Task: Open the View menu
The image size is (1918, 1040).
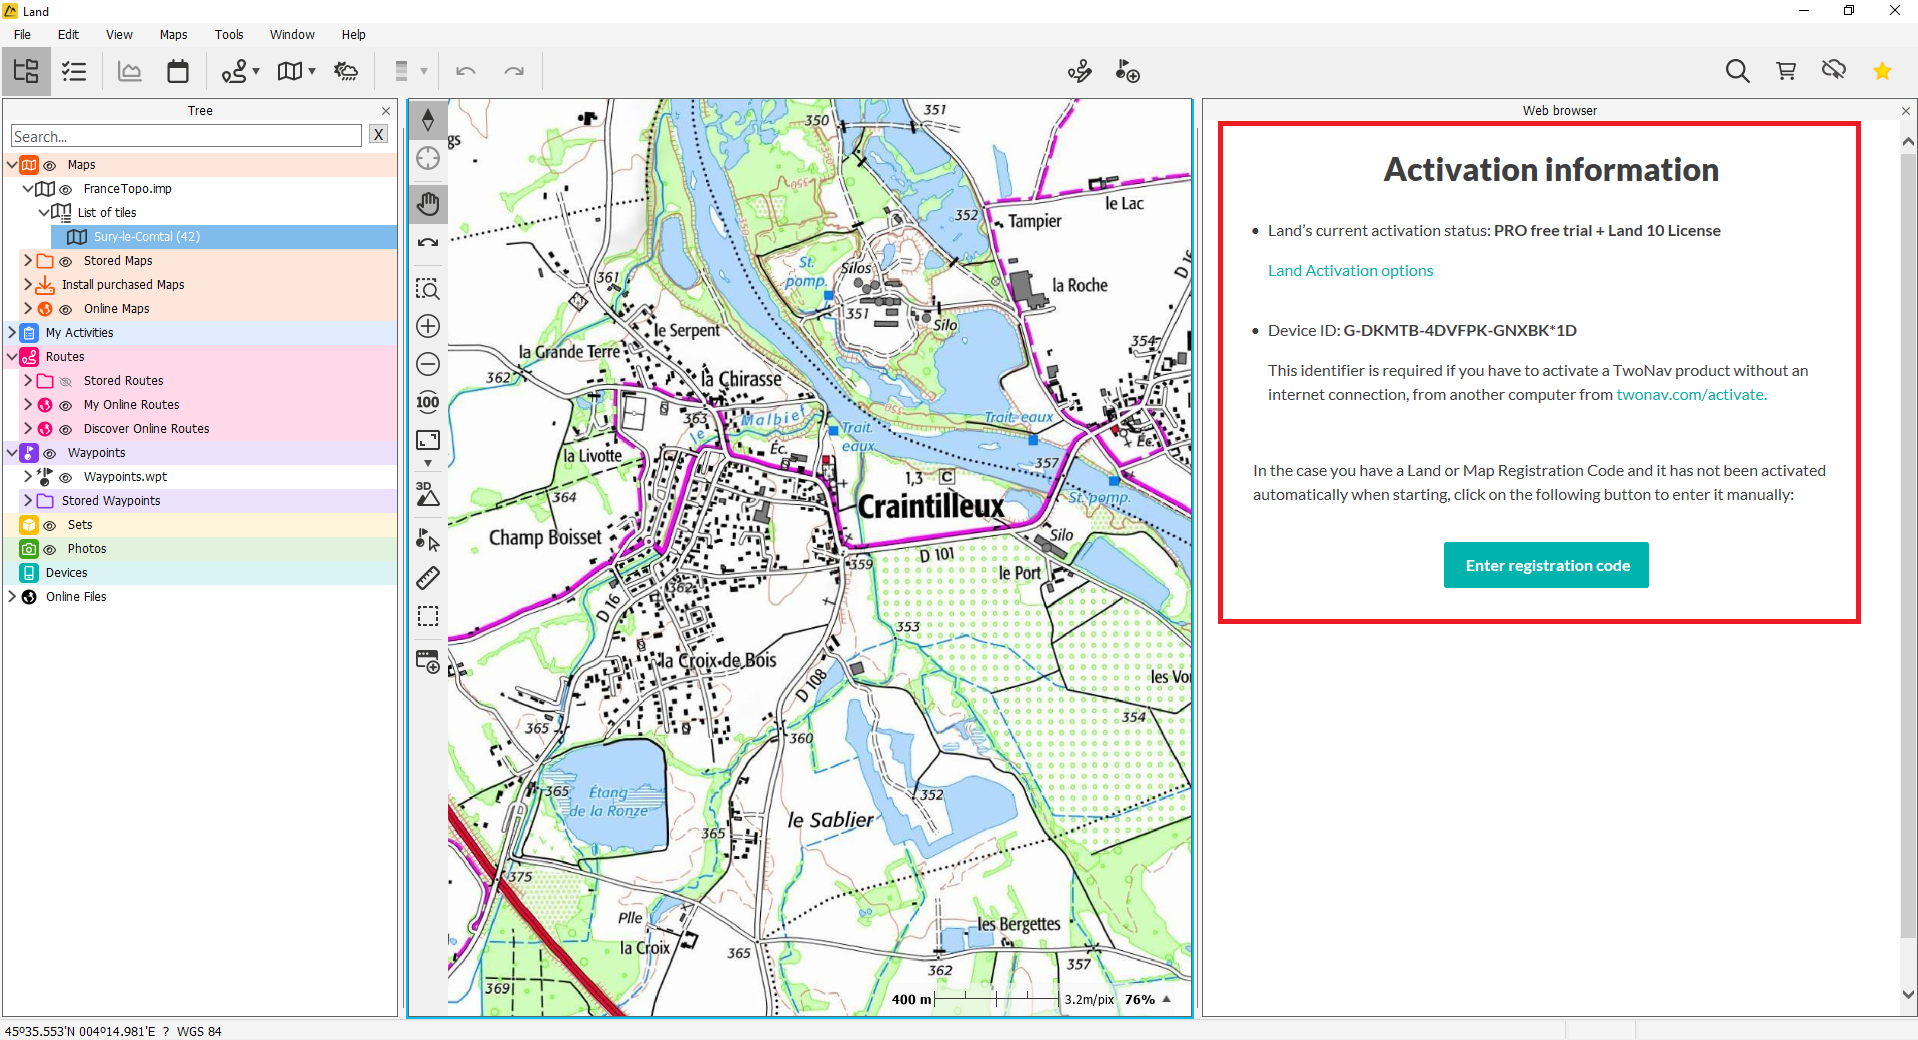Action: pyautogui.click(x=119, y=34)
